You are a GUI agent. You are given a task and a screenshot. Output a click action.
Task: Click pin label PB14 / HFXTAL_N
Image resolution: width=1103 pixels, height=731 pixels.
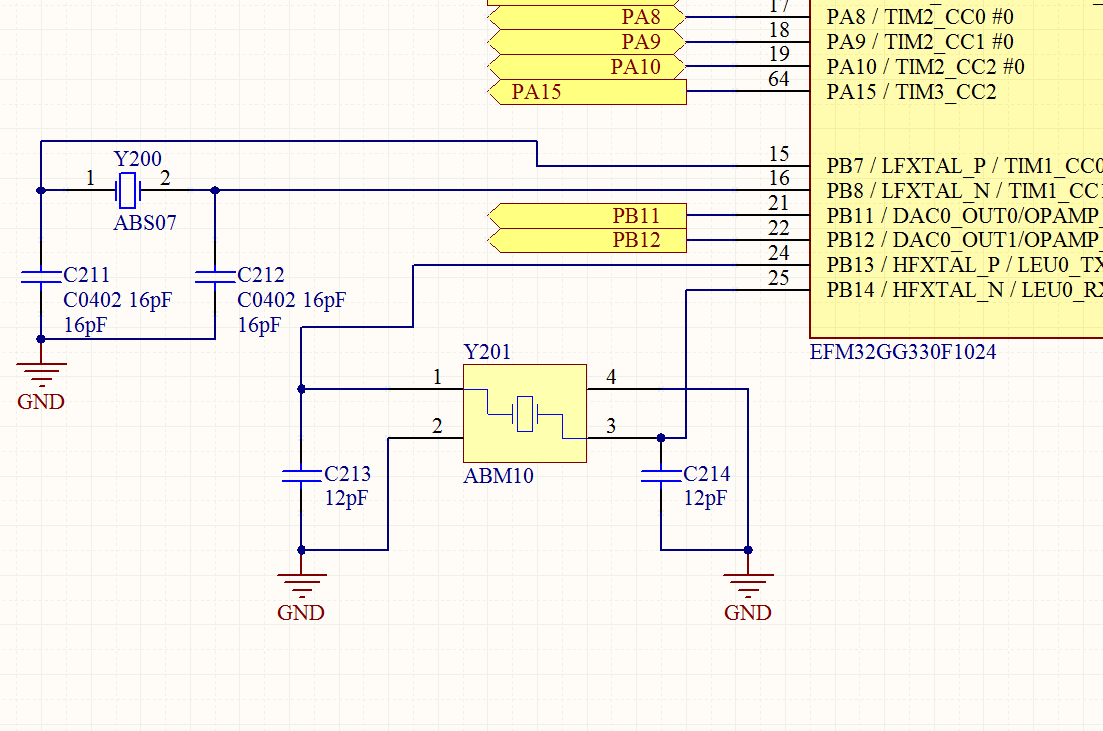tap(964, 290)
